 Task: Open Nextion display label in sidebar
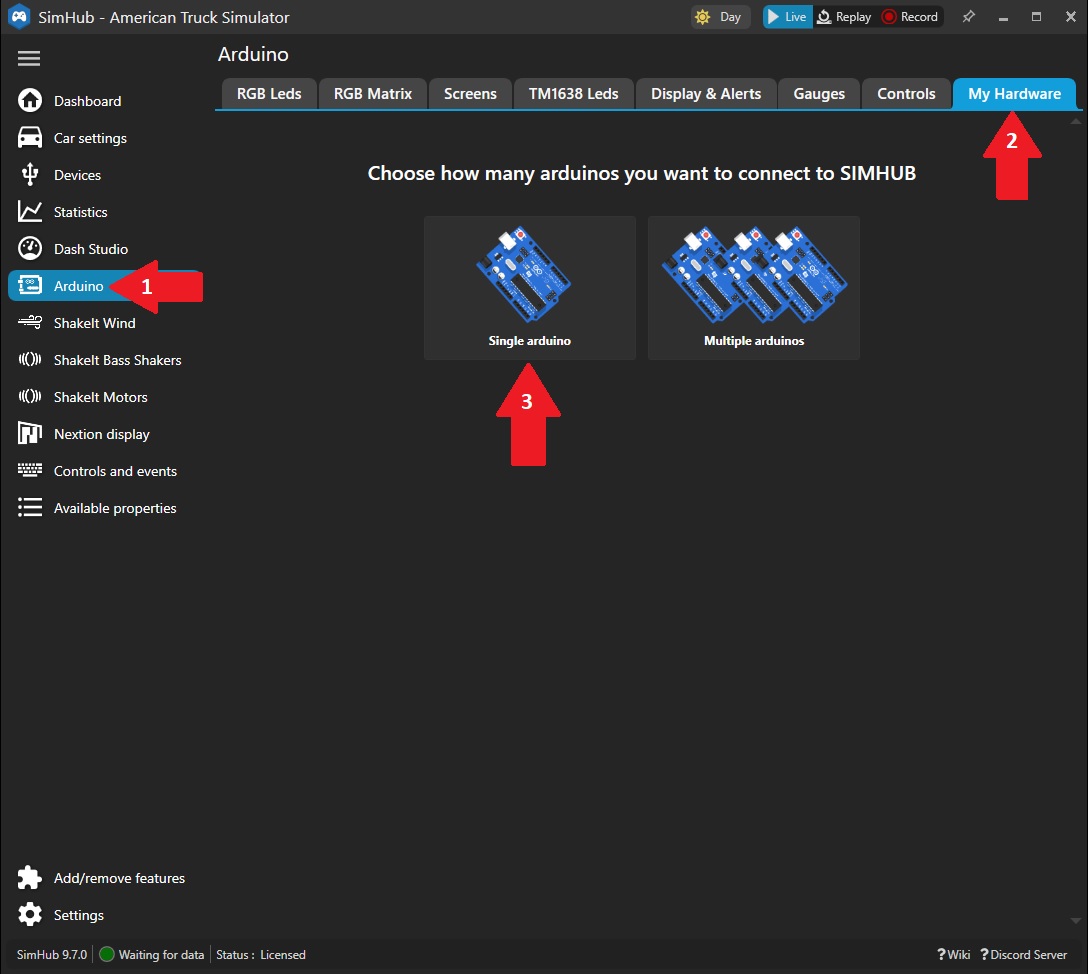[x=102, y=434]
